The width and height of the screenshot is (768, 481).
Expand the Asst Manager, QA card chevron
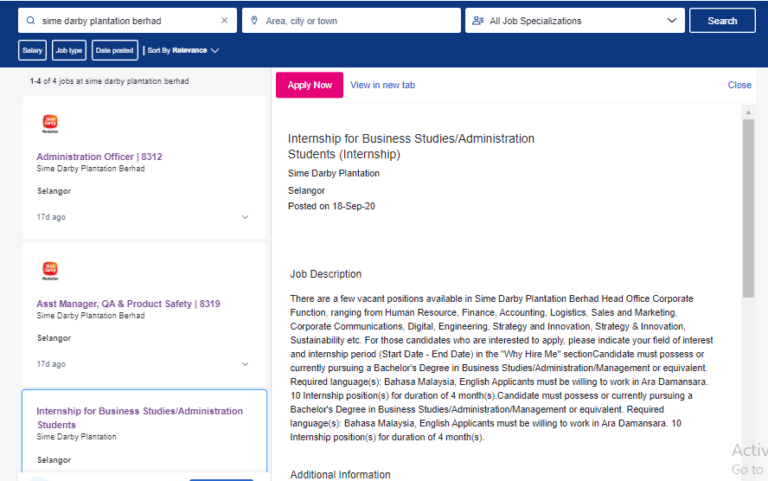(x=246, y=364)
